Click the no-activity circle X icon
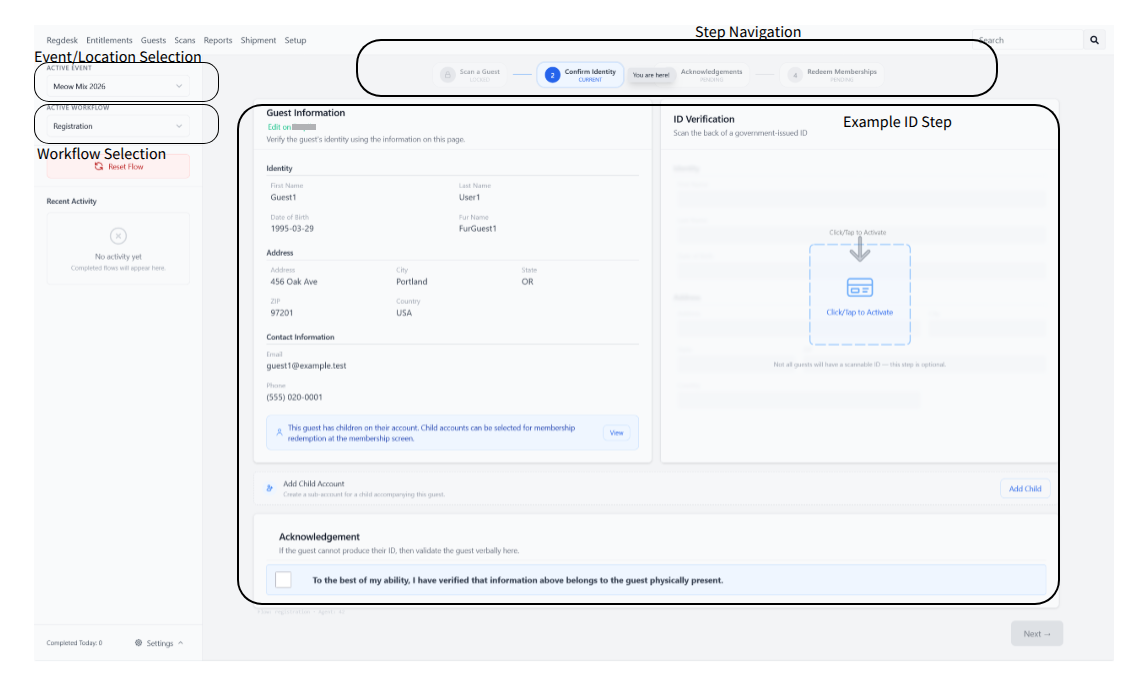This screenshot has height=687, width=1147. (118, 236)
